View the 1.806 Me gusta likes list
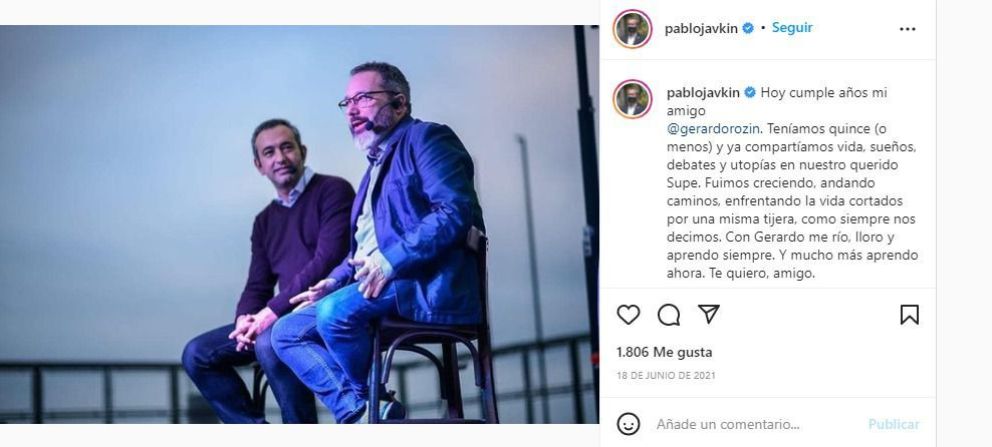 [664, 352]
